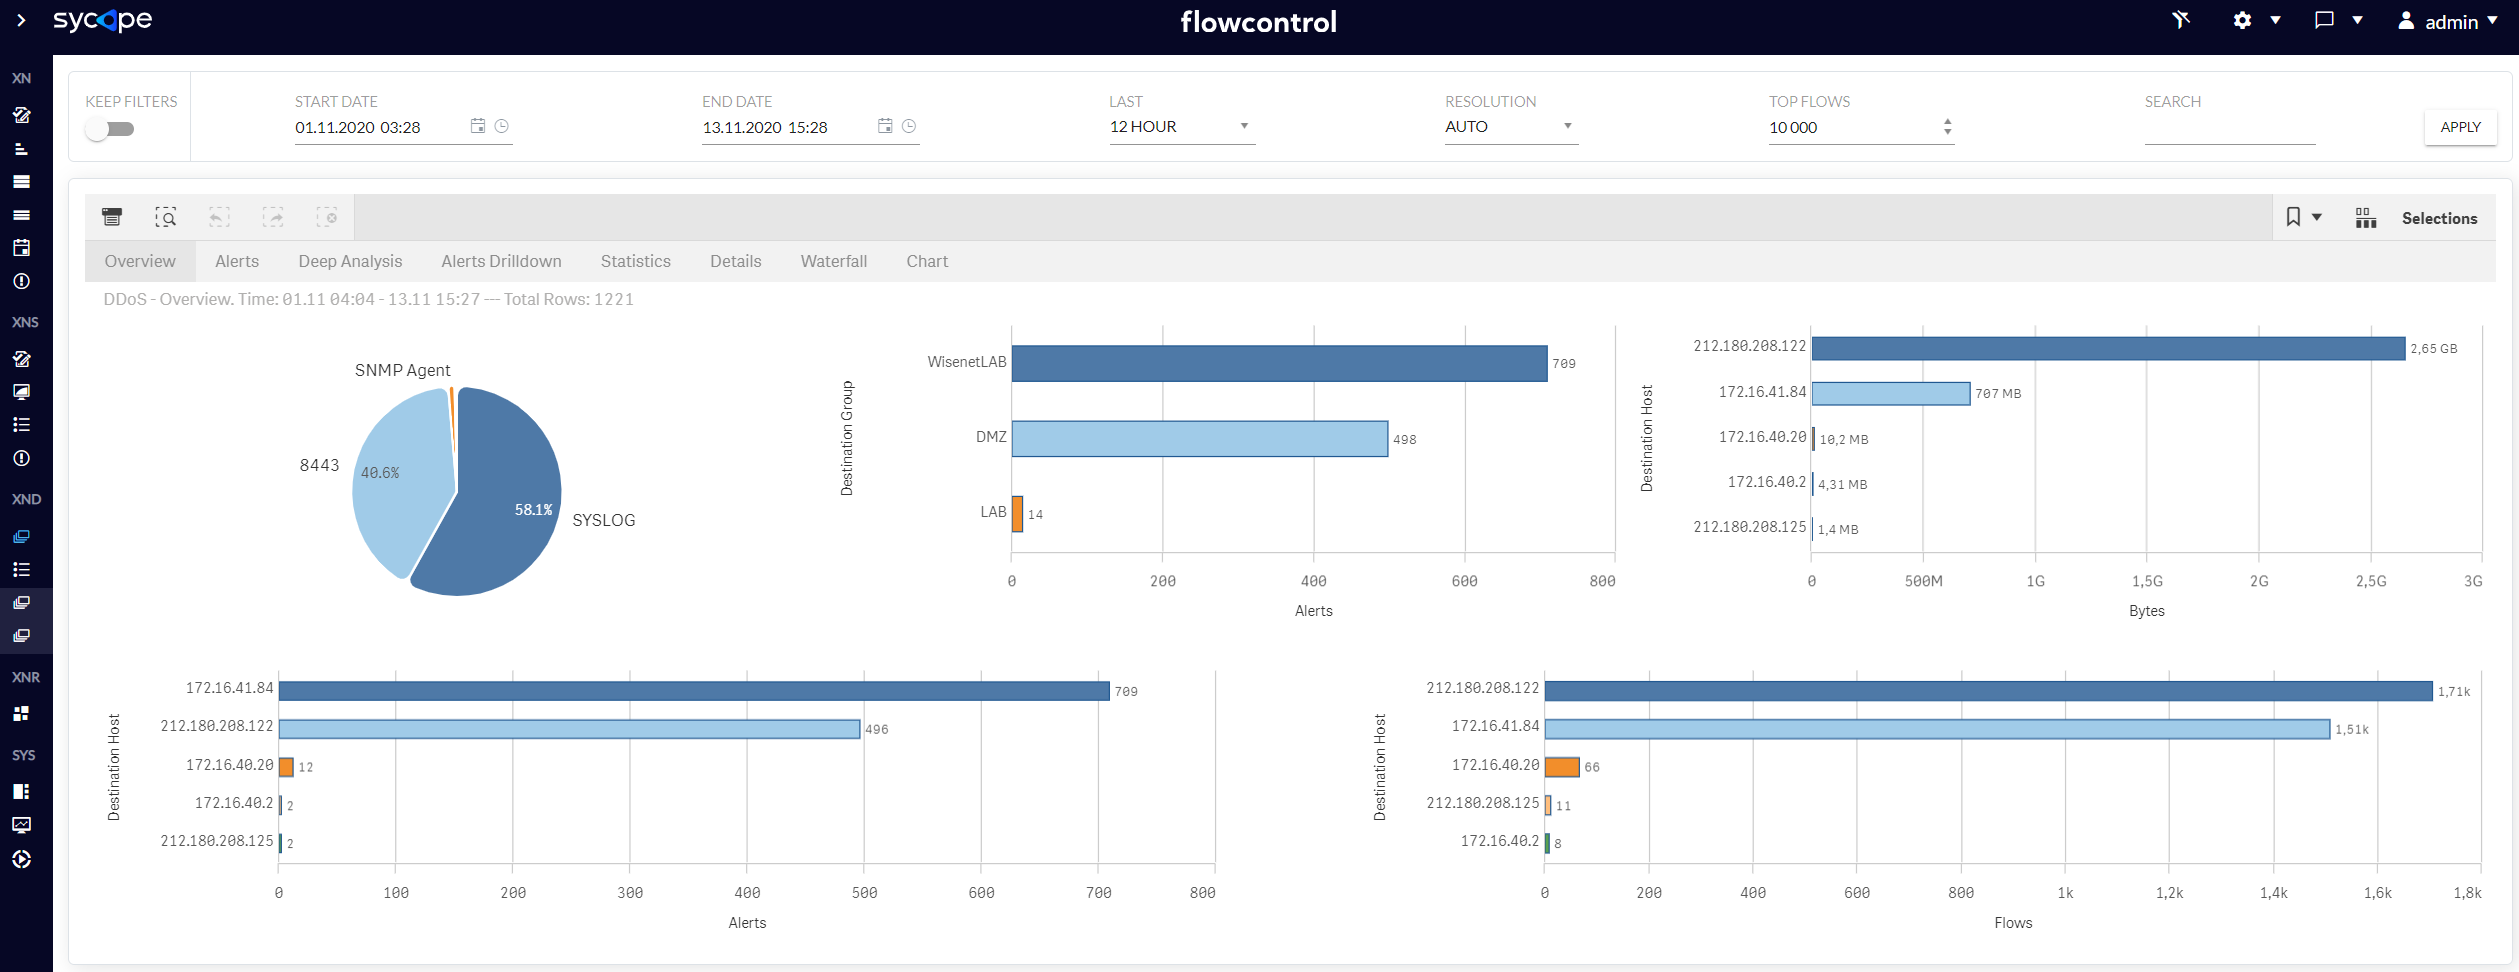Expand the dropdown arrow next to chat icon
This screenshot has width=2519, height=972.
point(2357,20)
